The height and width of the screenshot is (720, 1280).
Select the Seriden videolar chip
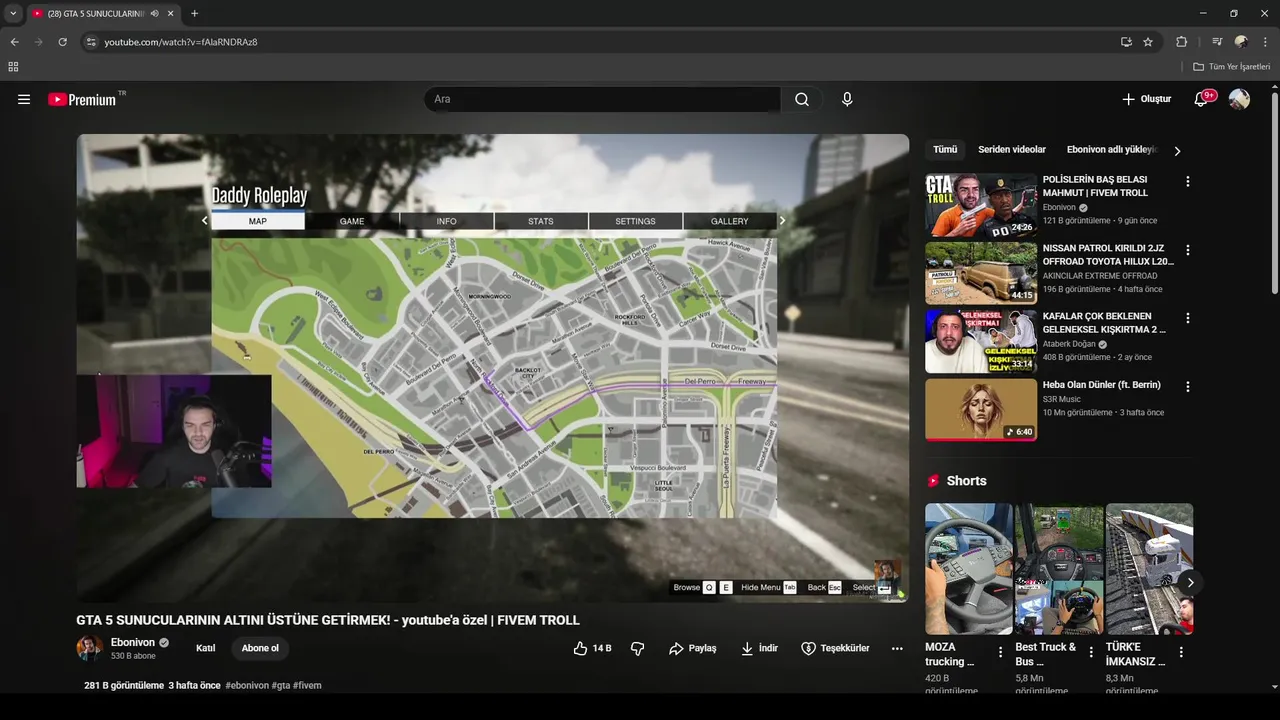tap(1012, 150)
